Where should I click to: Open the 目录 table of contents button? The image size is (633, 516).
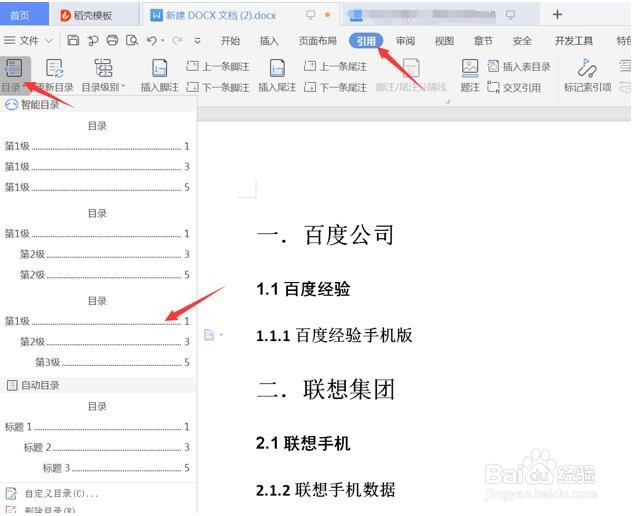click(x=14, y=75)
